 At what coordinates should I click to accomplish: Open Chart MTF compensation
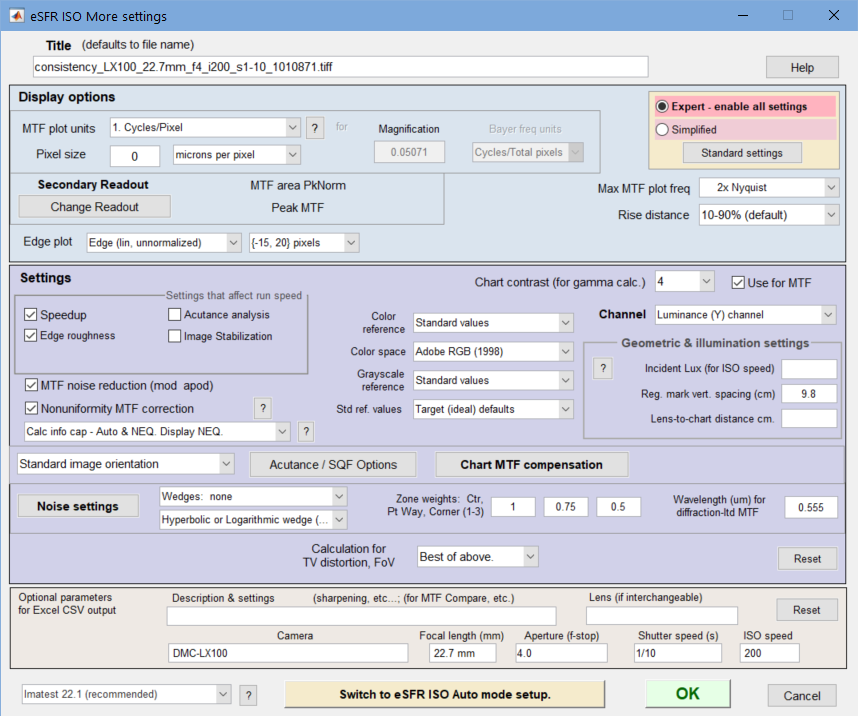point(531,465)
